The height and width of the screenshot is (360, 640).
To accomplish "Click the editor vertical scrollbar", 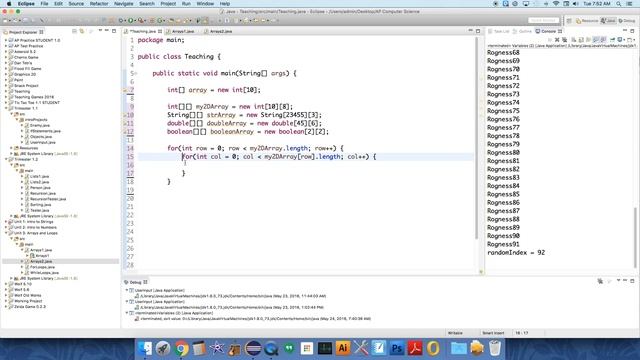I will pos(476,139).
